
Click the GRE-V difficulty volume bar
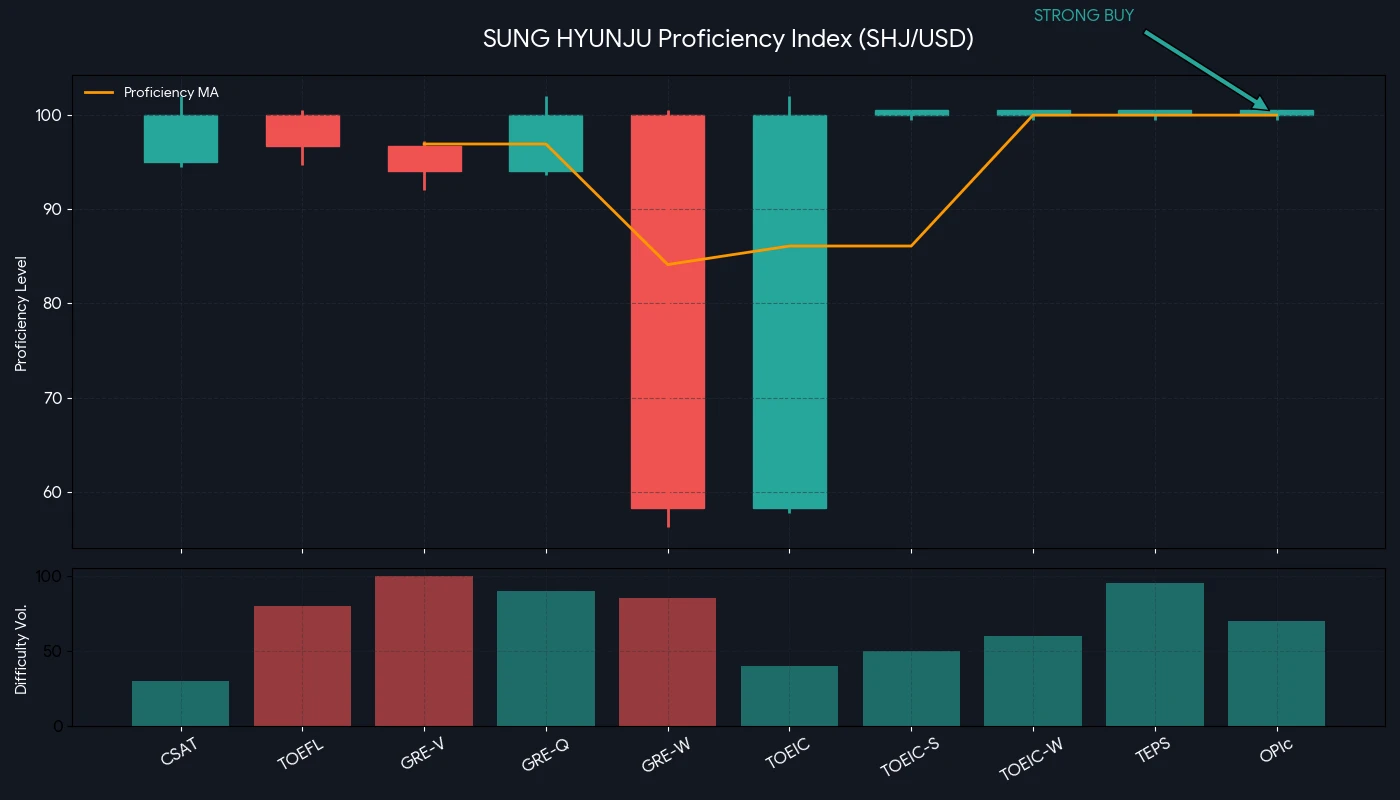click(424, 651)
